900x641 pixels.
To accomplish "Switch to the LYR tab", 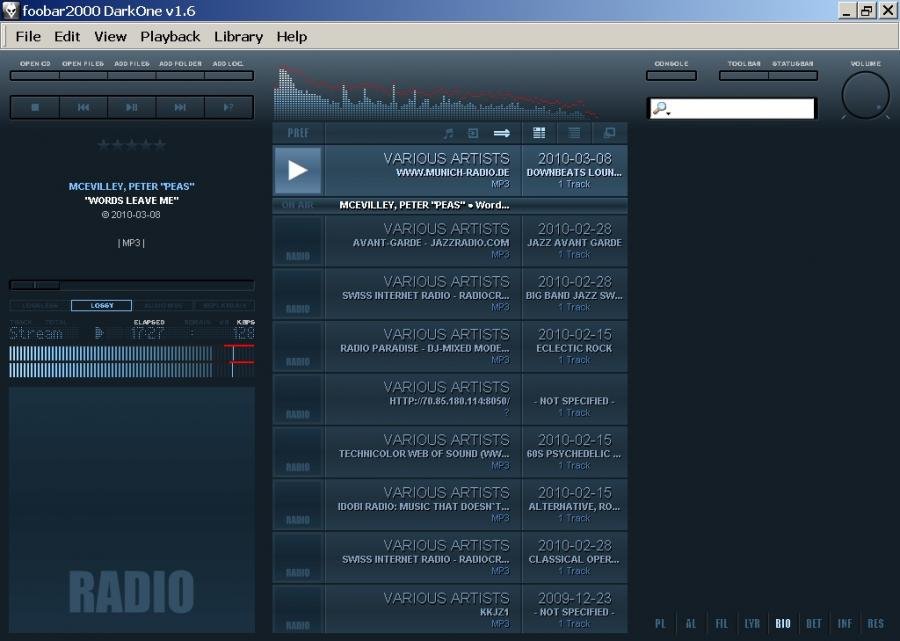I will [x=752, y=624].
